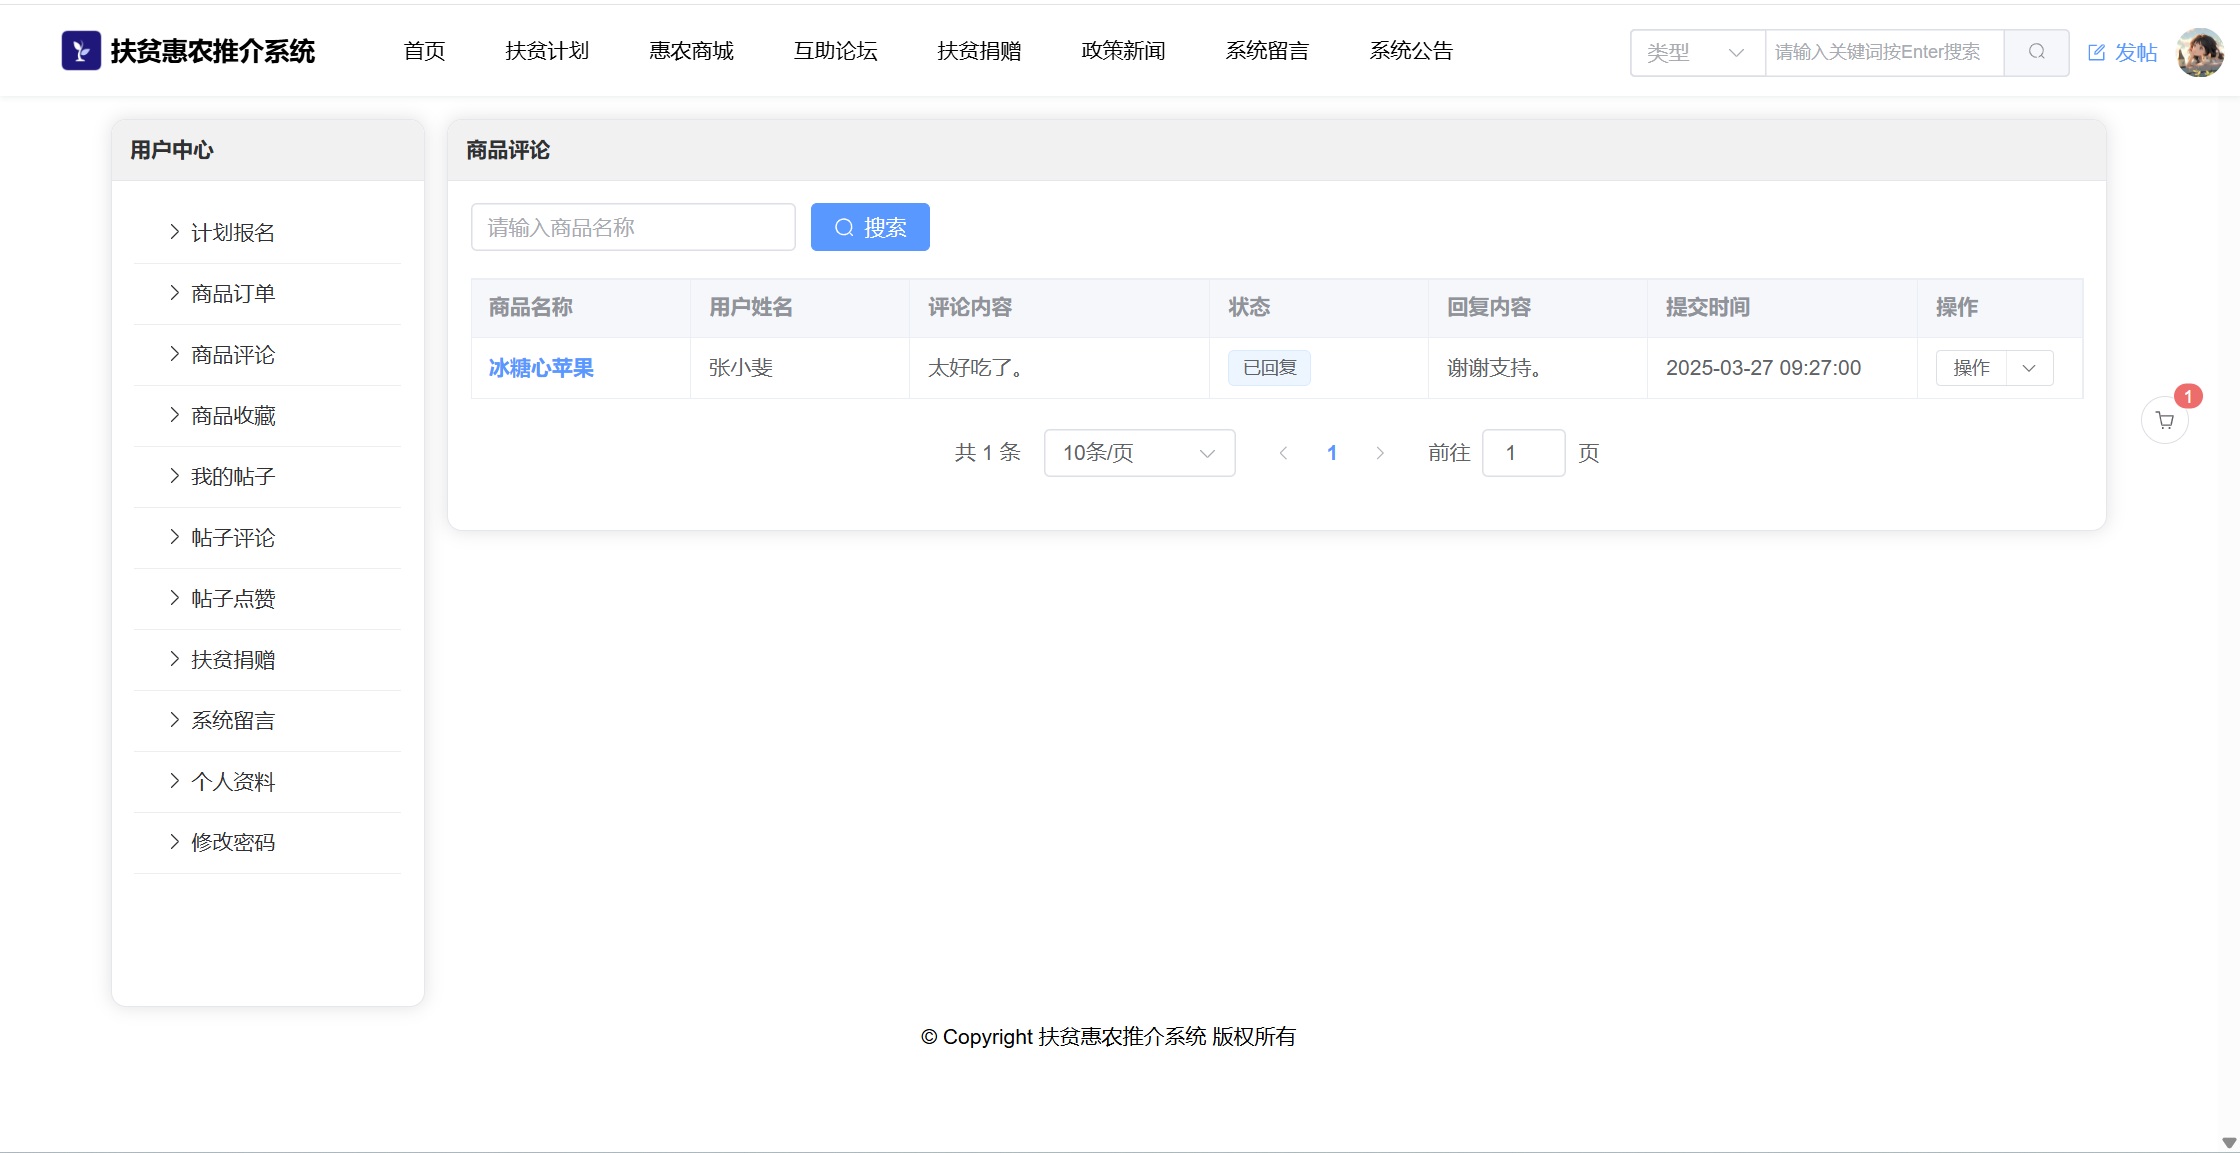This screenshot has width=2240, height=1153.
Task: Open the 10条/页 page size dropdown
Action: click(x=1139, y=453)
